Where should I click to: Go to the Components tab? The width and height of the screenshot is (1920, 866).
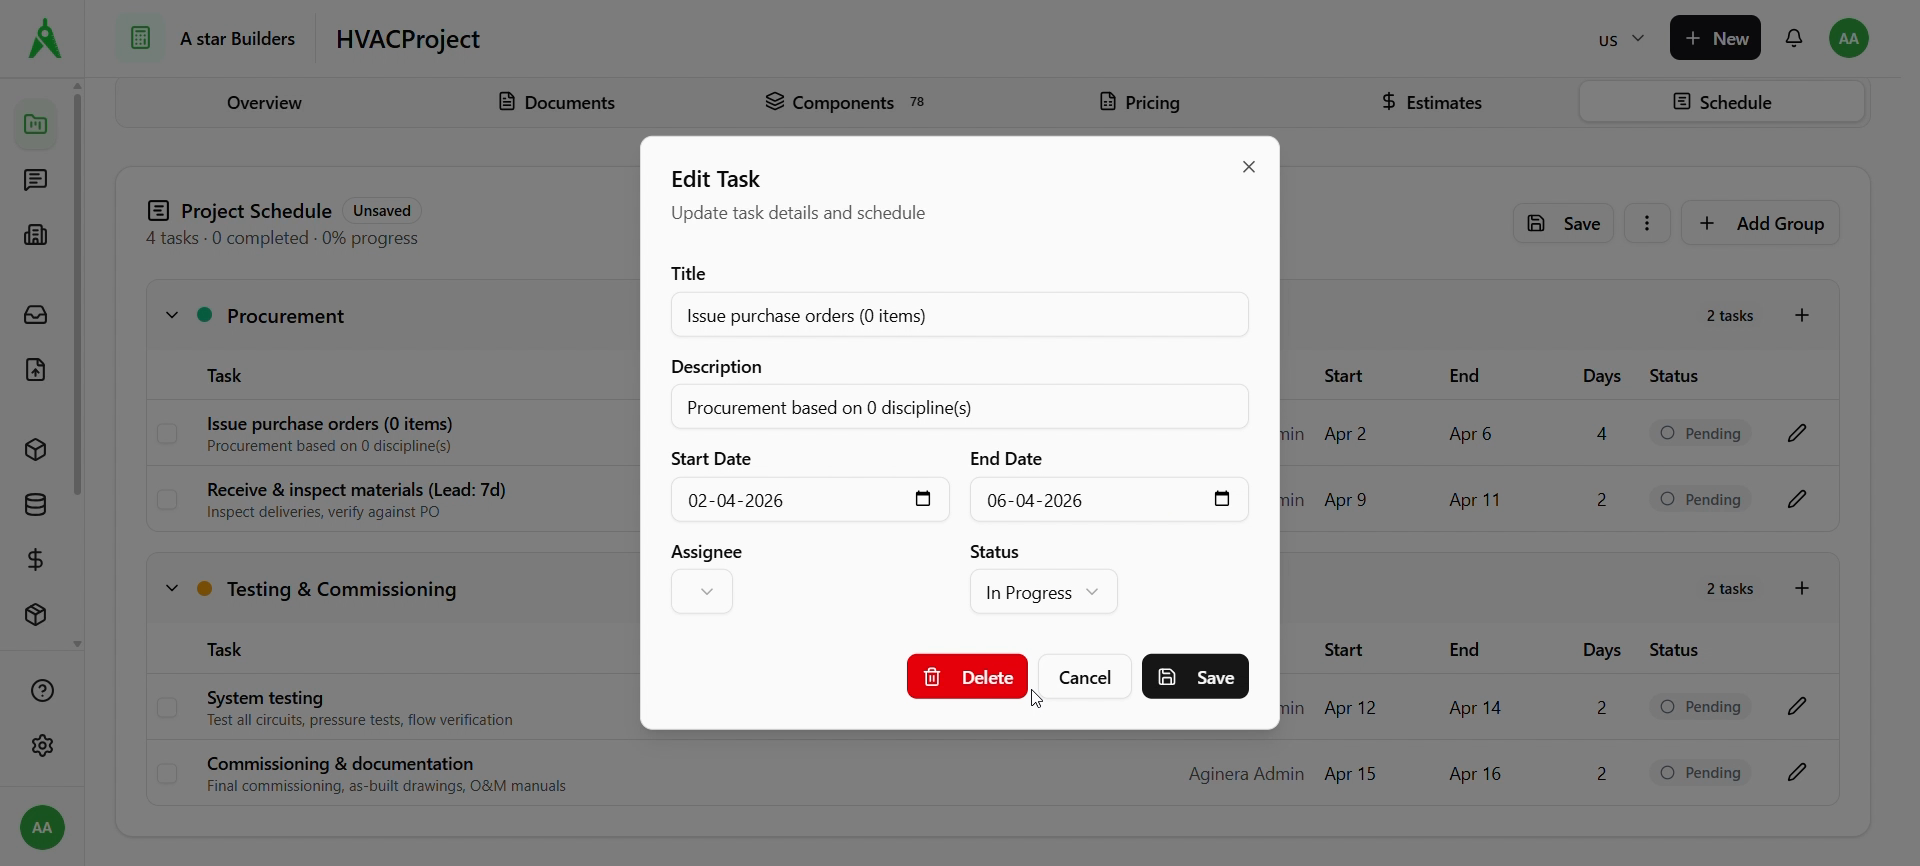click(x=843, y=102)
